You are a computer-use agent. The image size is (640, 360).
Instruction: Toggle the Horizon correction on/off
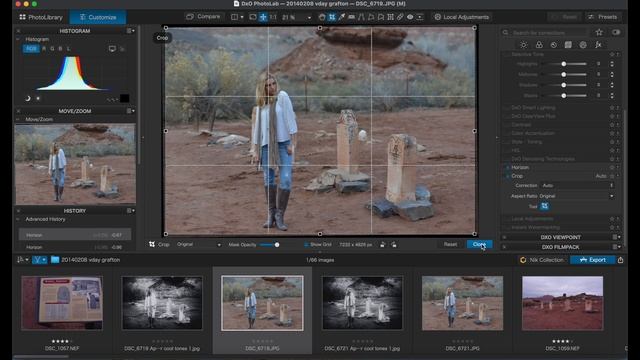pyautogui.click(x=508, y=167)
